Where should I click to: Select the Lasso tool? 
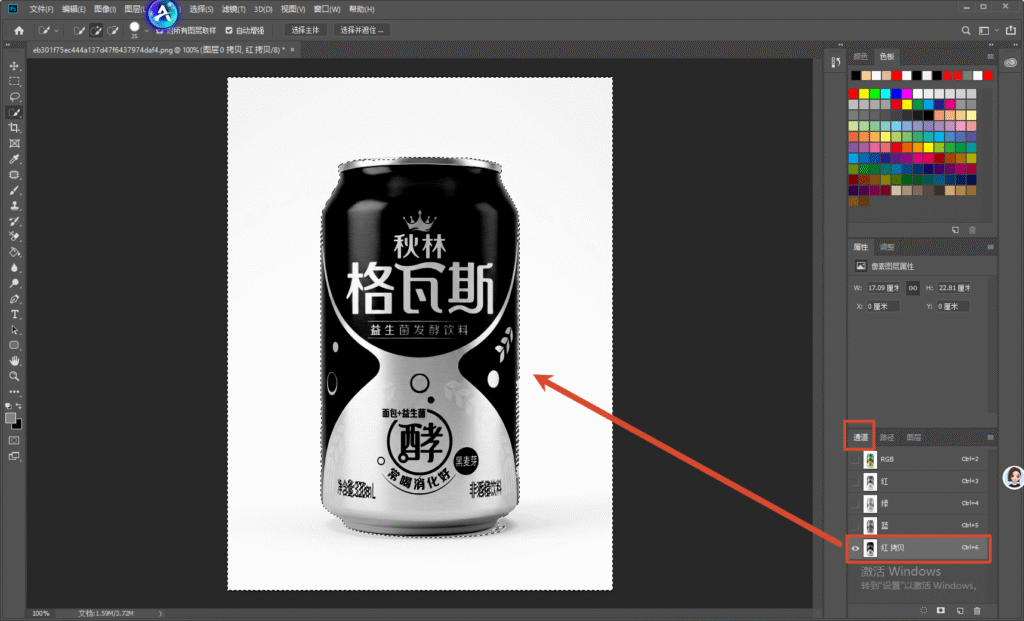[x=14, y=97]
